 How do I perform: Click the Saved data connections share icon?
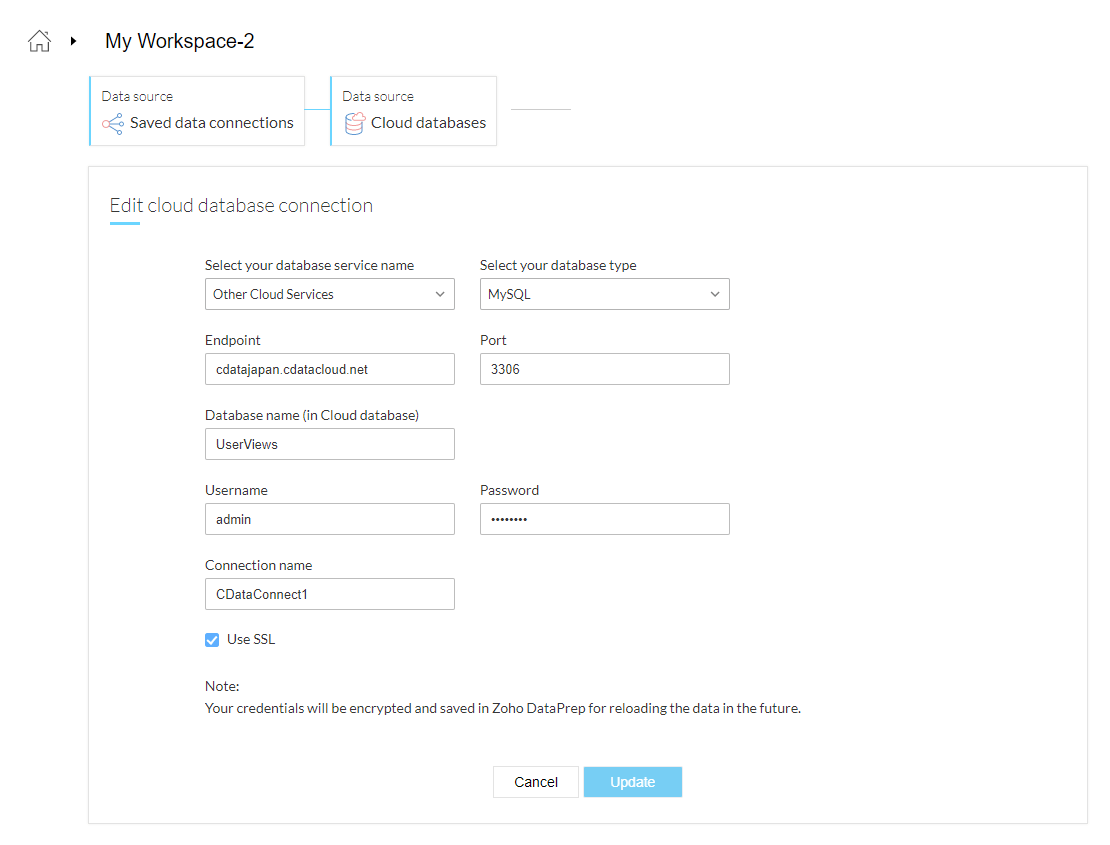(113, 123)
